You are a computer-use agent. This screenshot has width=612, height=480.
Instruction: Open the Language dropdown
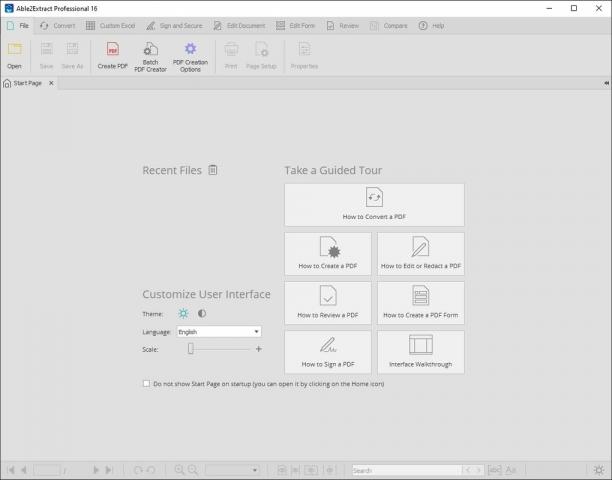click(x=219, y=332)
